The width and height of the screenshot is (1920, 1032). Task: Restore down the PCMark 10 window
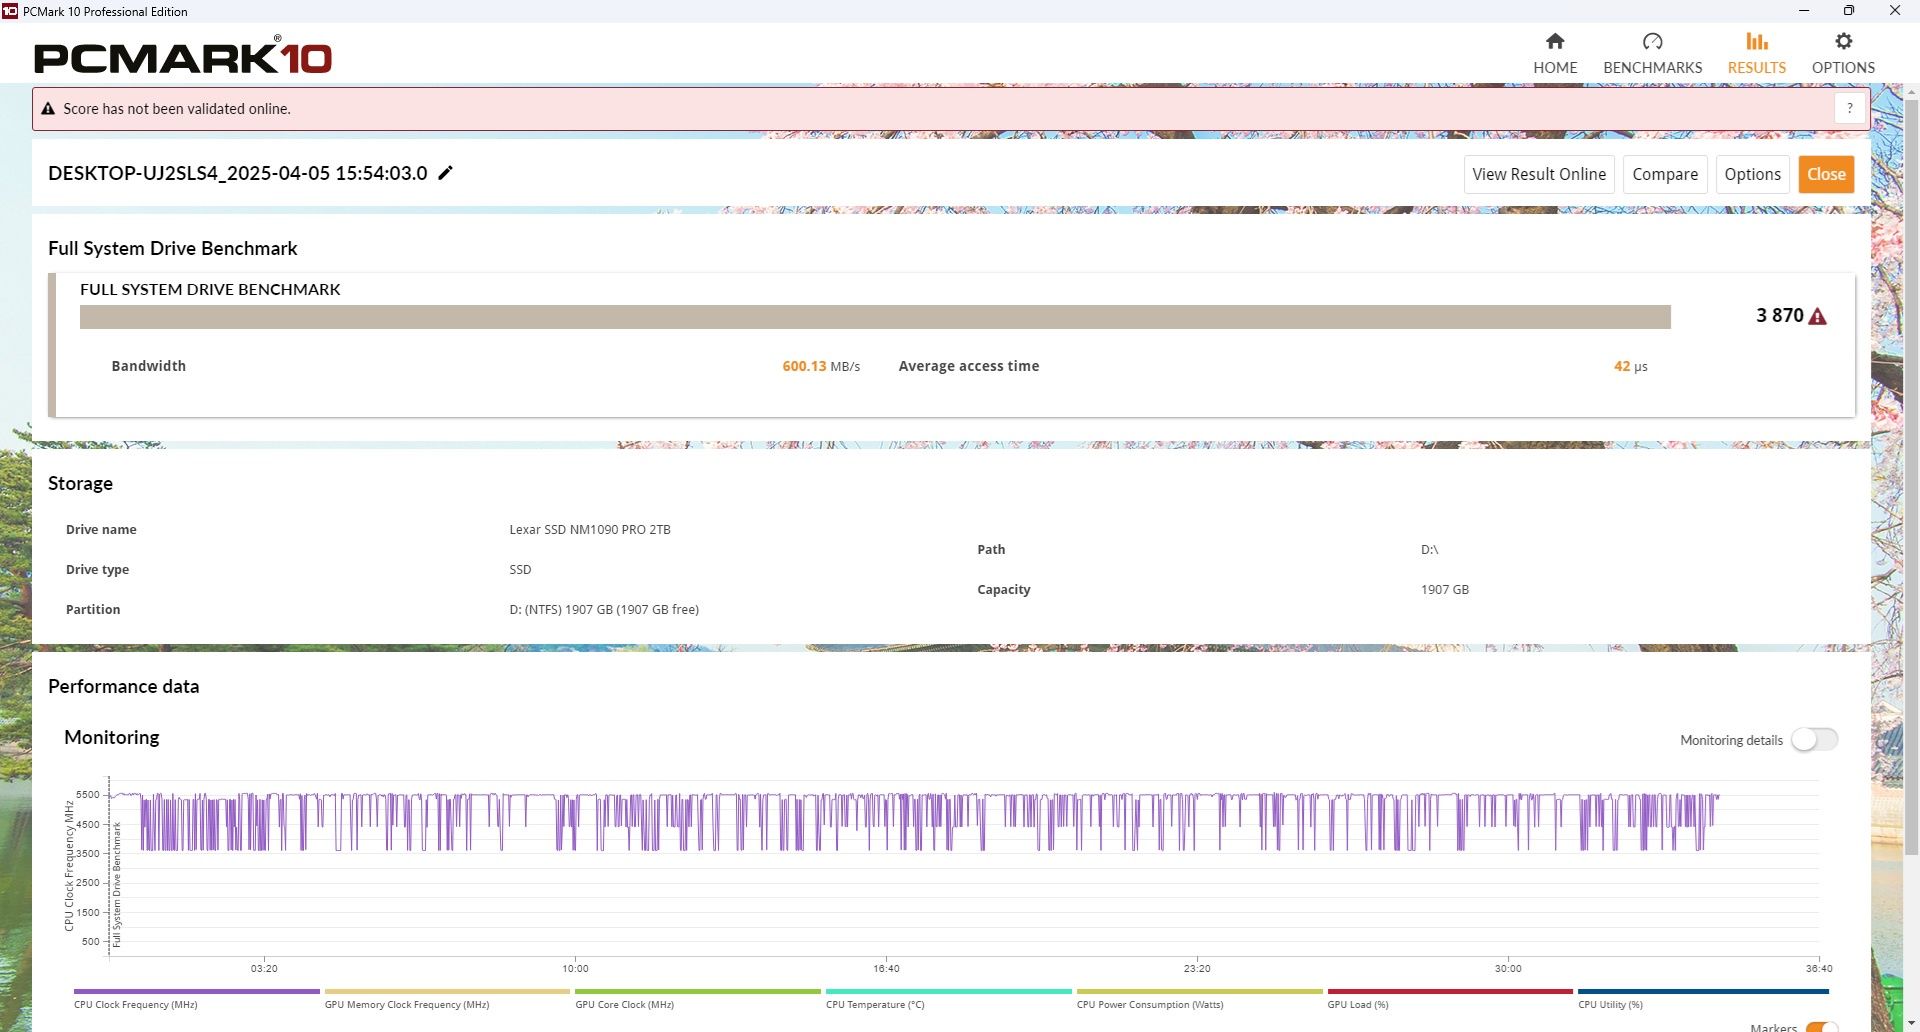pos(1849,11)
